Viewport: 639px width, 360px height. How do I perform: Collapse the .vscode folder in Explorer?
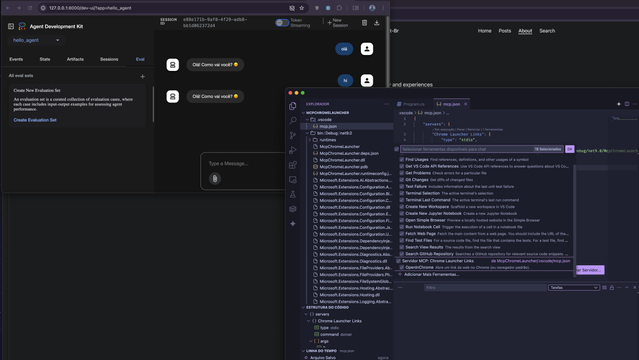tap(308, 119)
